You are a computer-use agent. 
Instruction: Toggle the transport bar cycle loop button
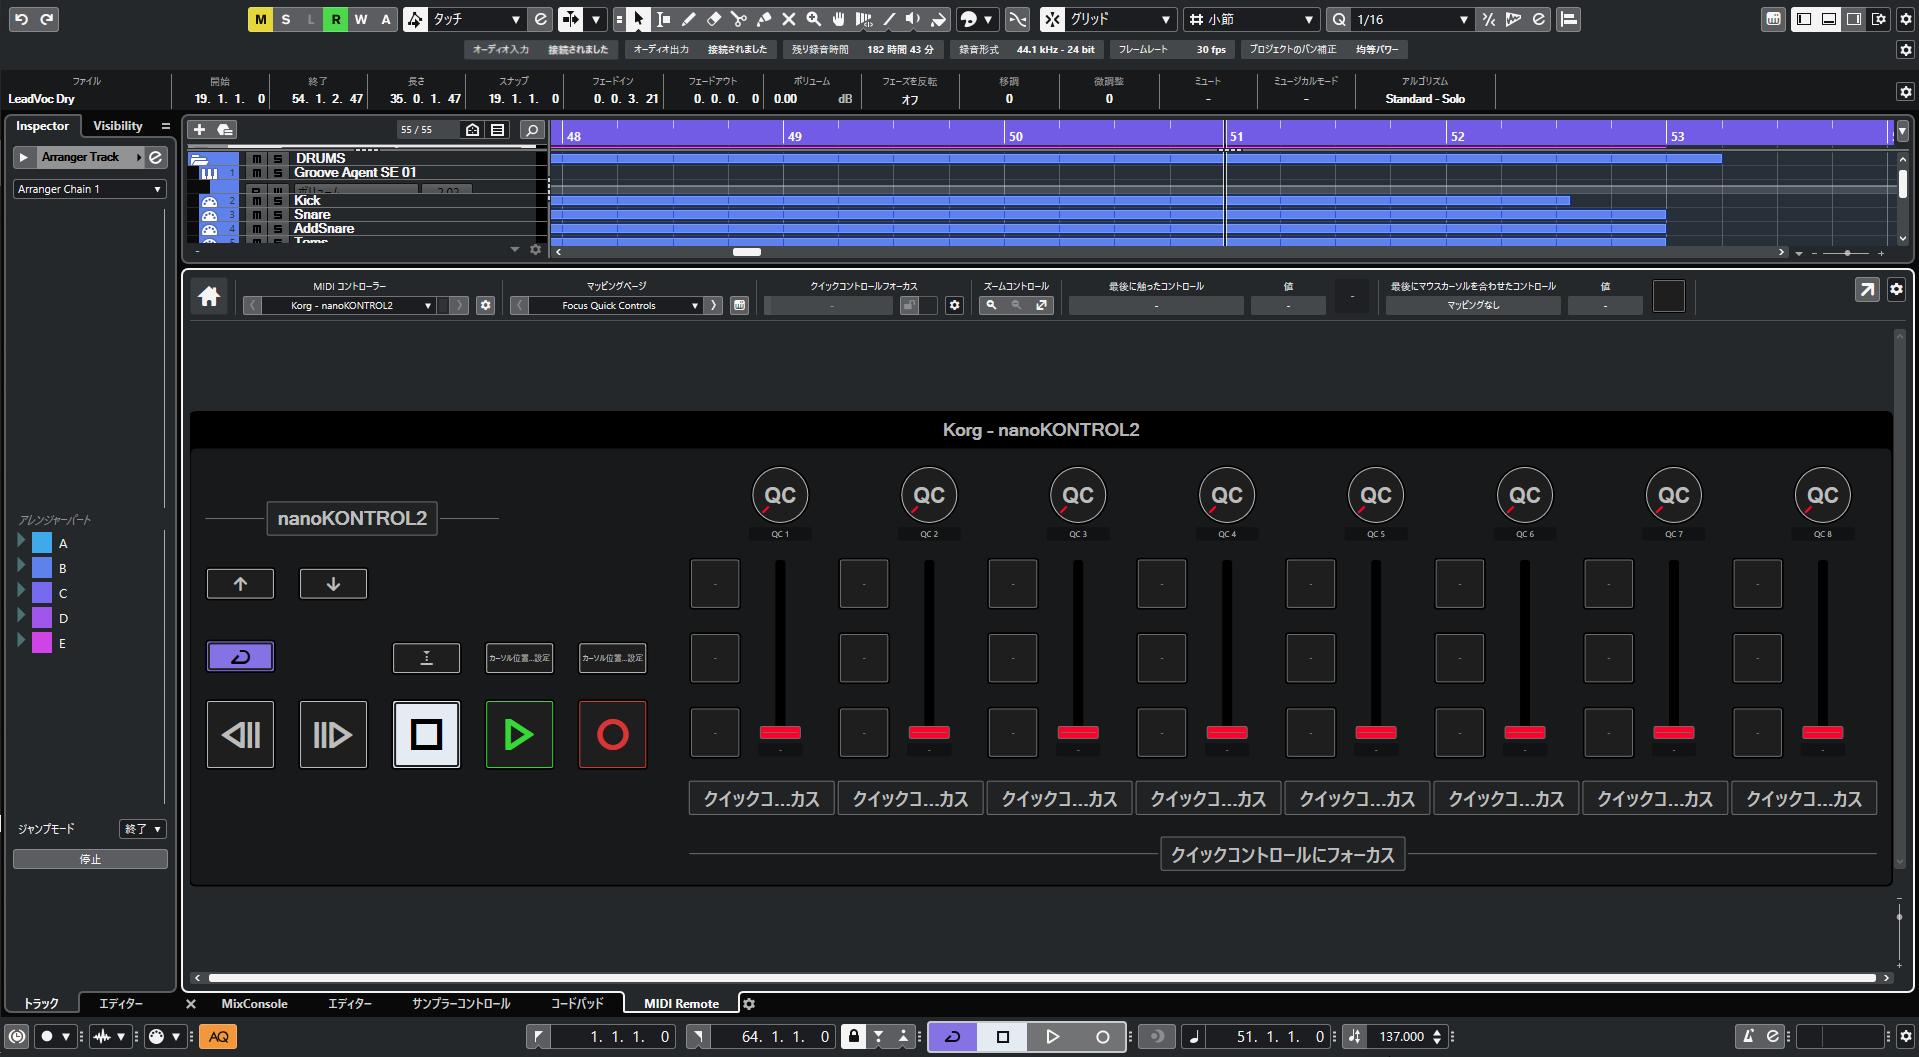pos(953,1036)
